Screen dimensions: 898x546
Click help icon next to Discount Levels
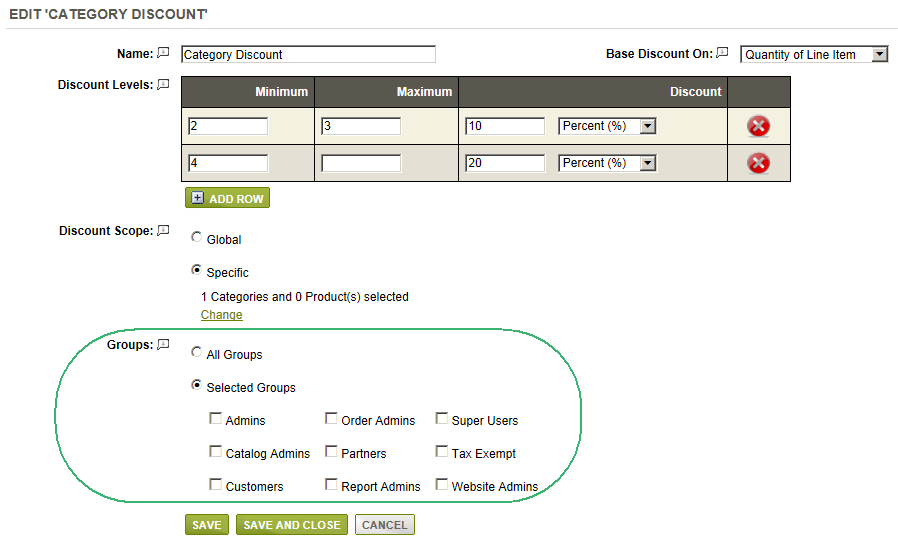pos(163,84)
